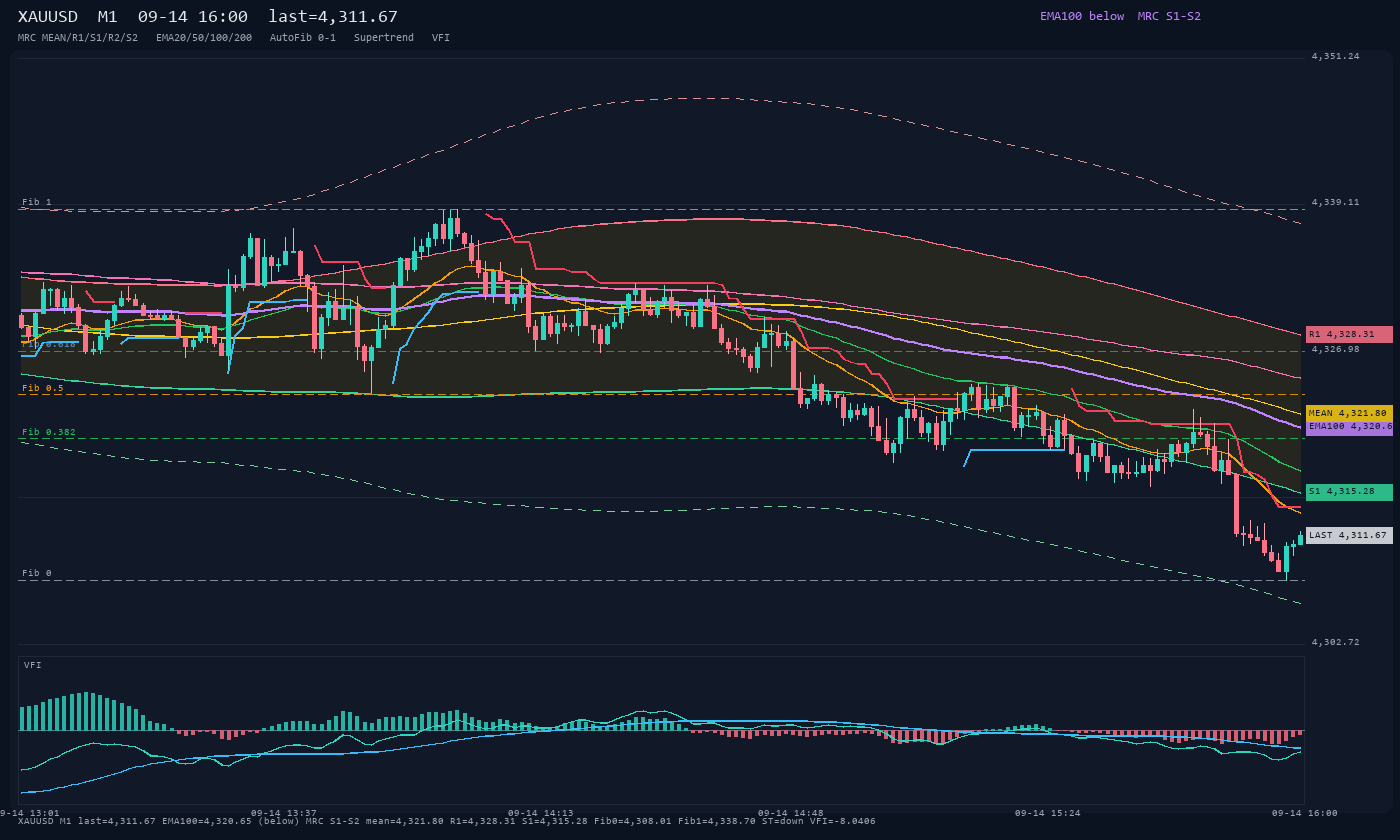Click the 4,351.24 price axis label

(1336, 56)
